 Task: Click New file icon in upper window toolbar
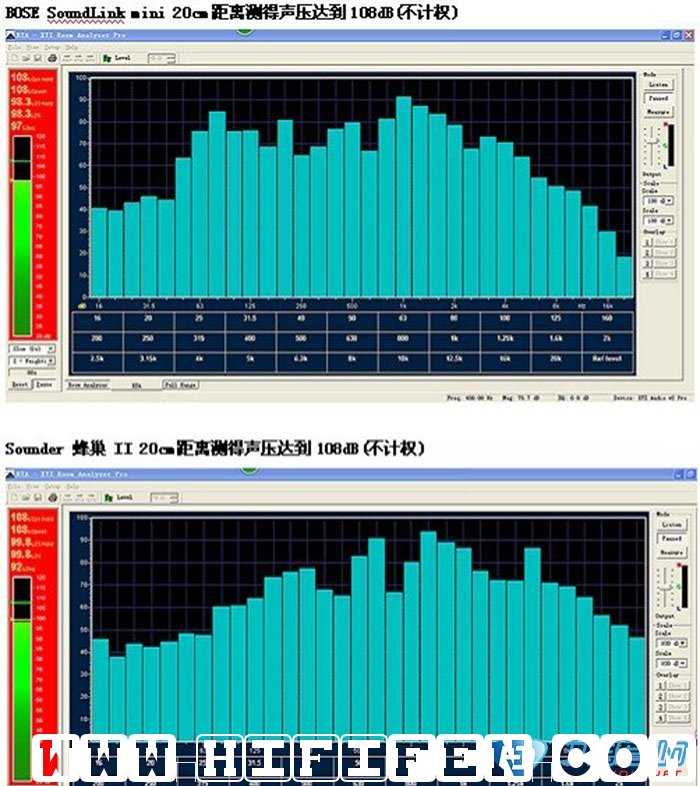[15, 58]
